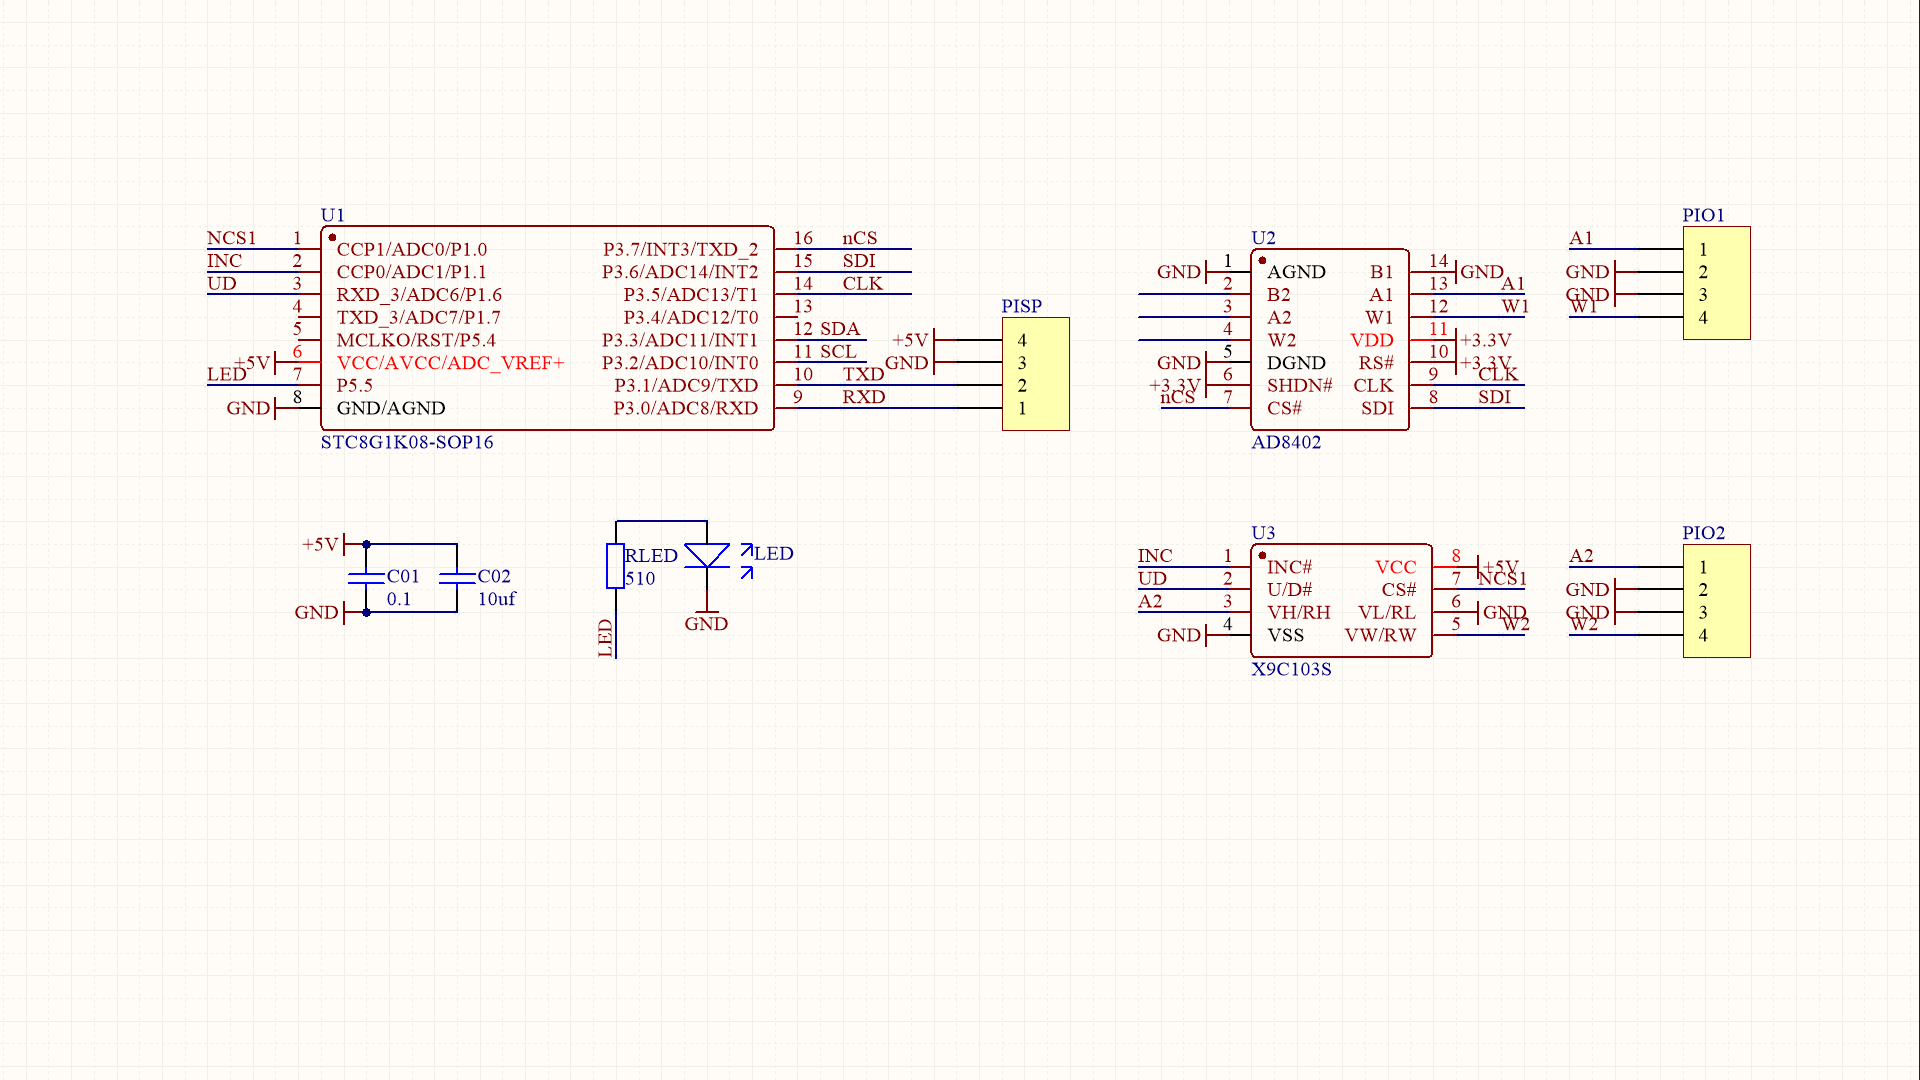Image resolution: width=1920 pixels, height=1080 pixels.
Task: Select the PIO1 header component
Action: pyautogui.click(x=1716, y=283)
